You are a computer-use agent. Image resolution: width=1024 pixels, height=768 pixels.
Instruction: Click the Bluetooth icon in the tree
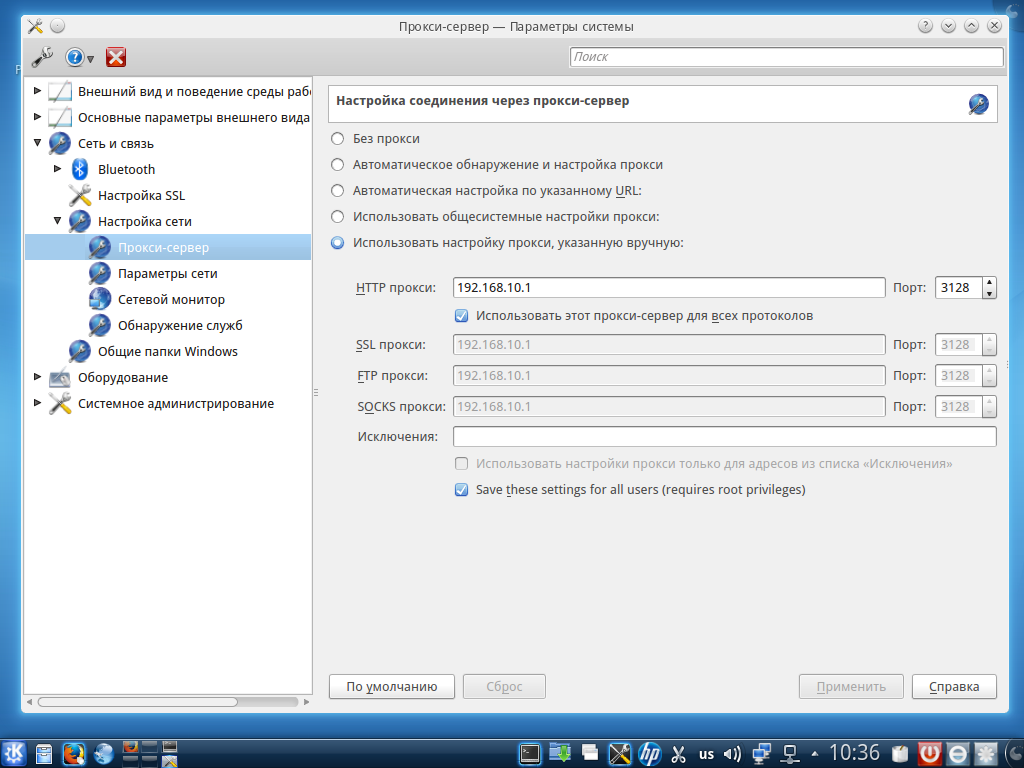click(x=80, y=169)
